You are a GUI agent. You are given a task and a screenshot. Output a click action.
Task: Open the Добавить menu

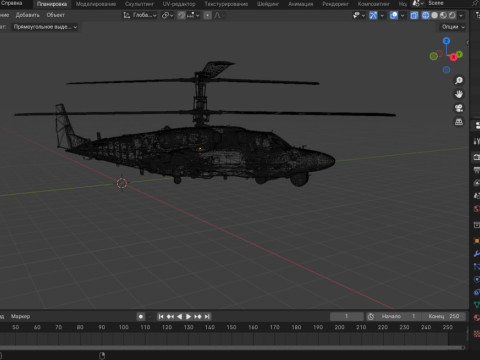point(28,15)
